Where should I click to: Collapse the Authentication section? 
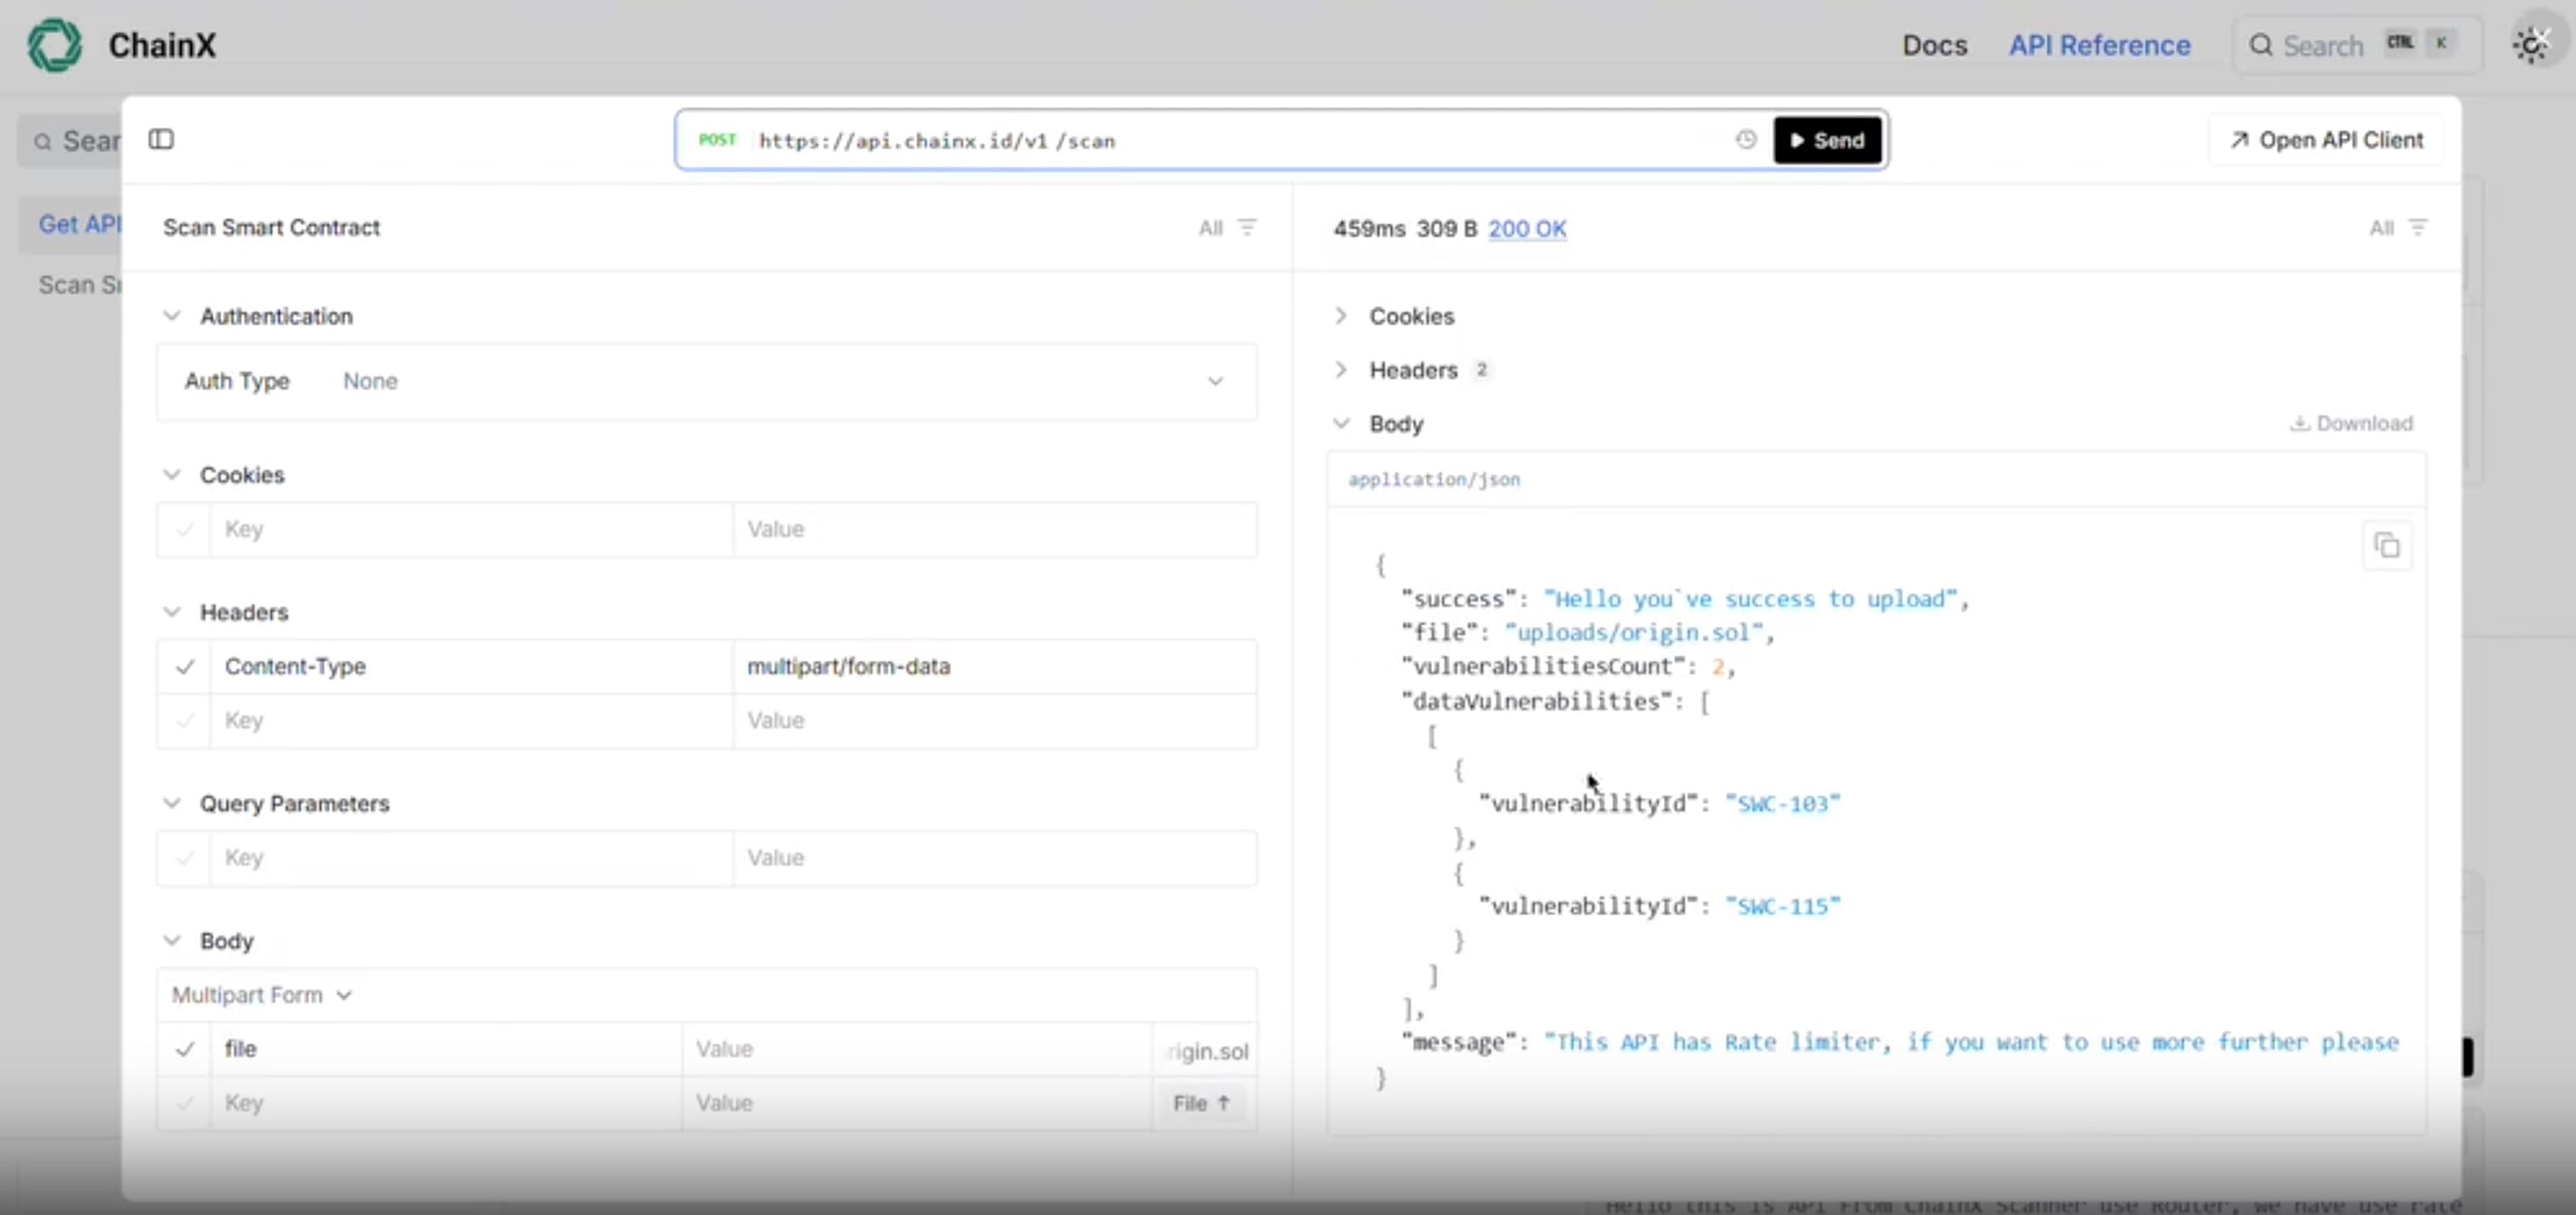(x=172, y=316)
